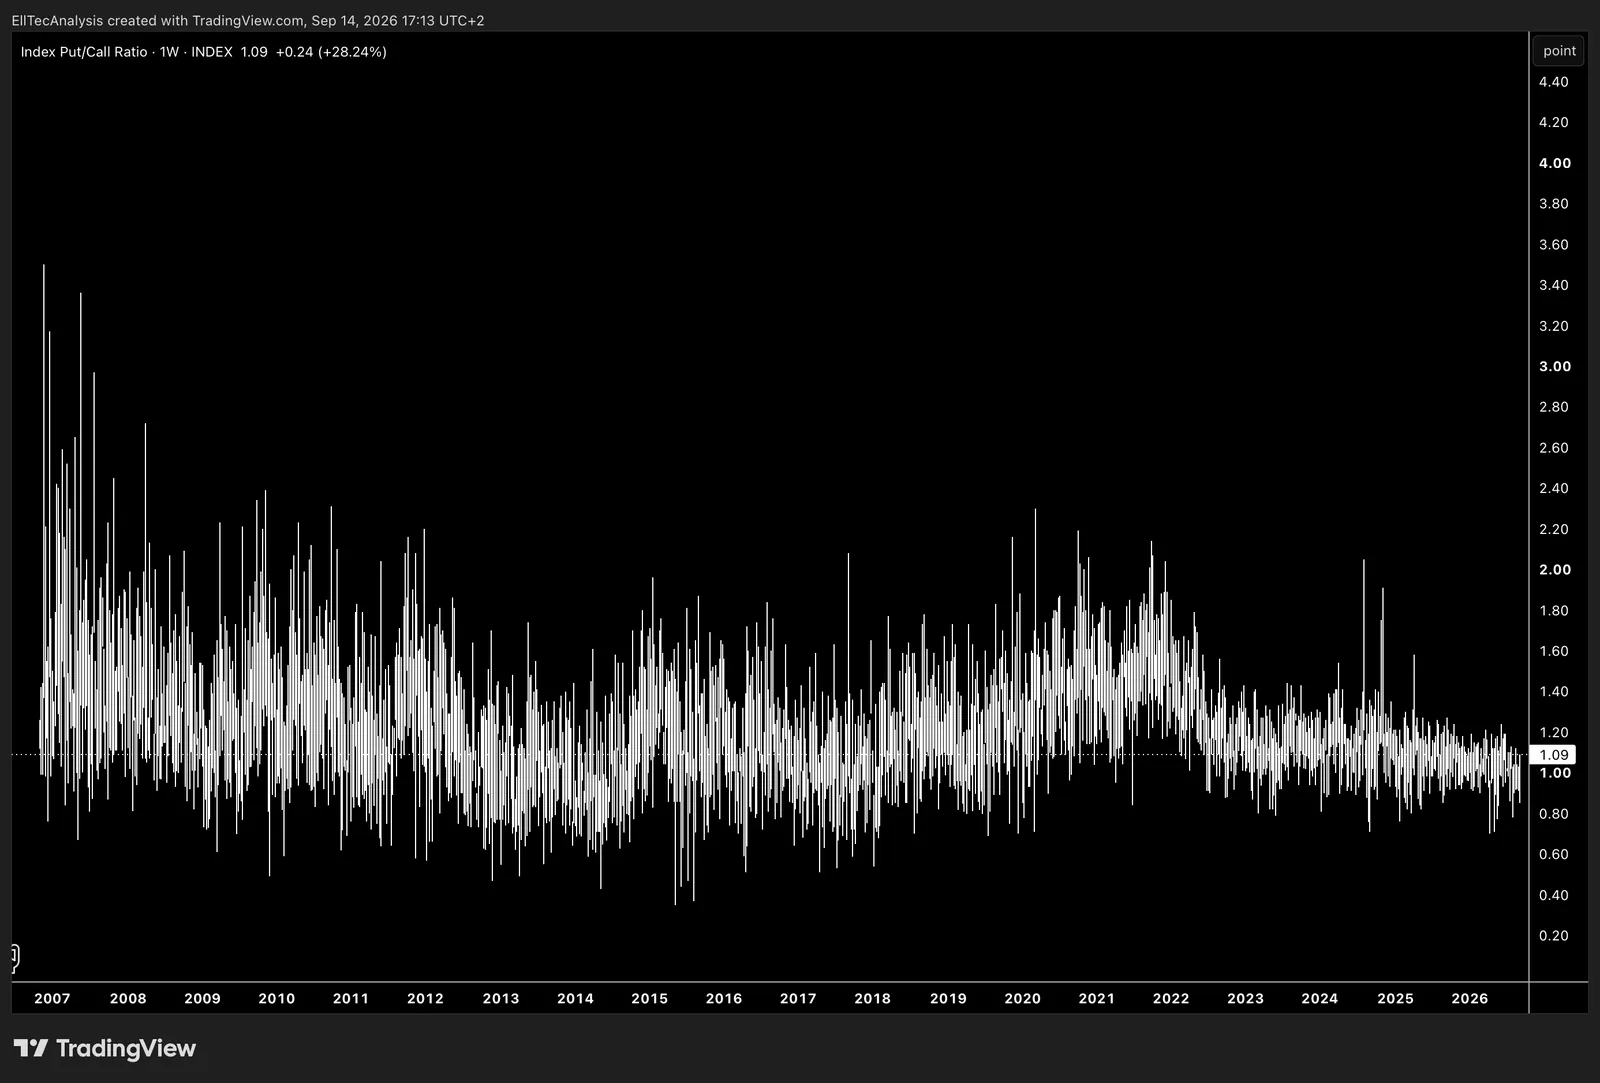Click the 2.40 price scale label

1554,488
